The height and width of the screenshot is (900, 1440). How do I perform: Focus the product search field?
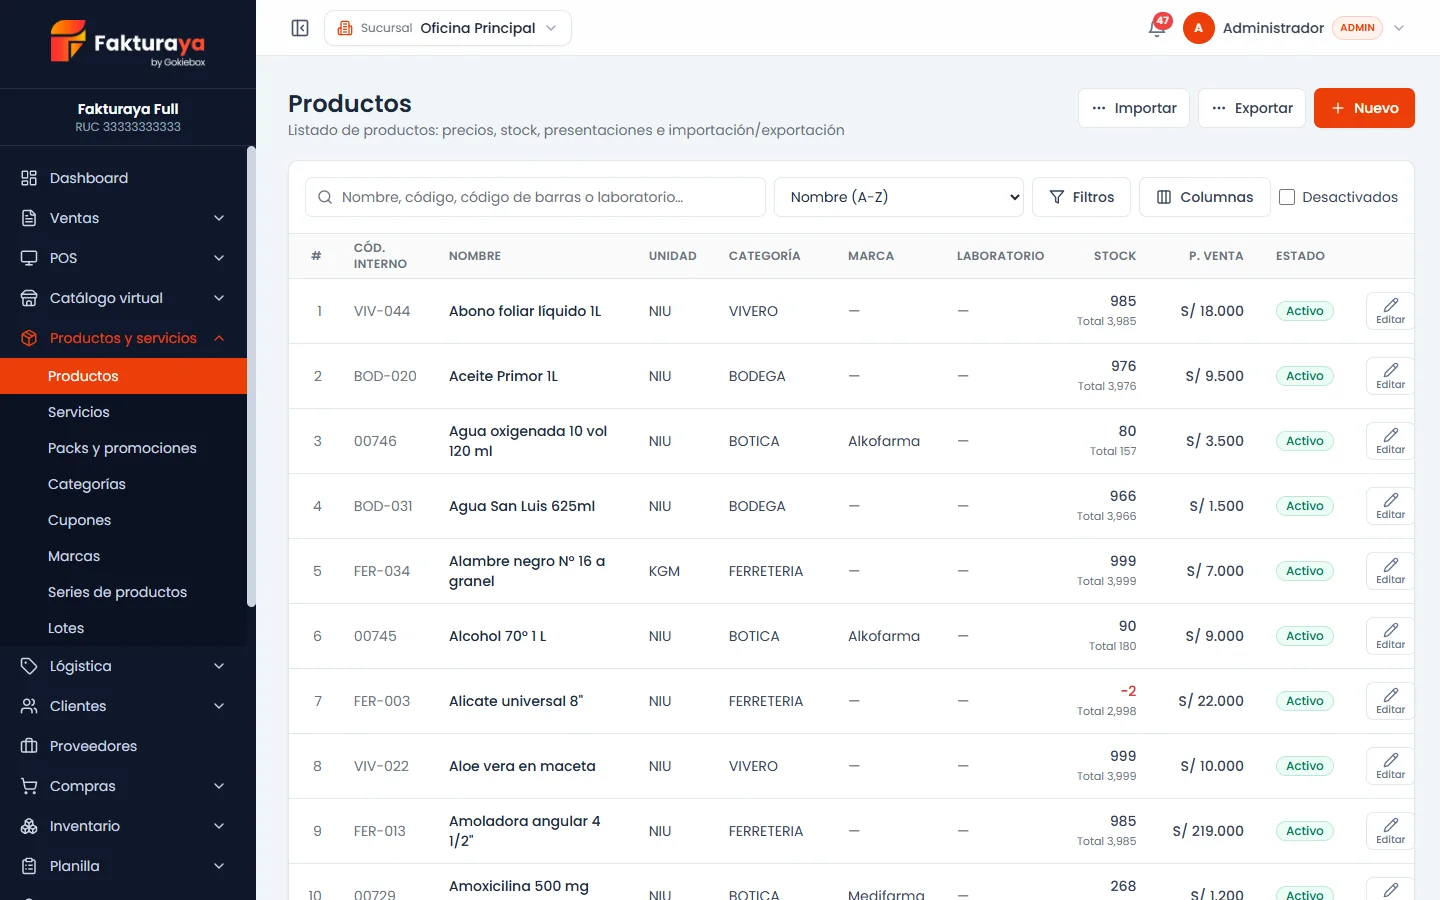[535, 197]
